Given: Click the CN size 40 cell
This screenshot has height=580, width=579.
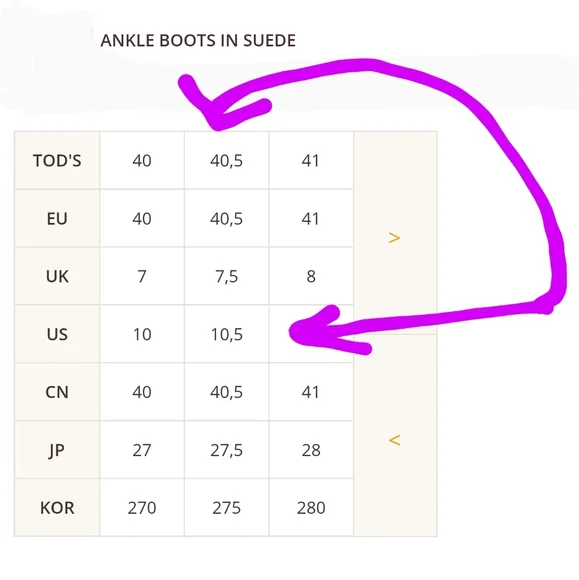Looking at the screenshot, I should coord(142,392).
